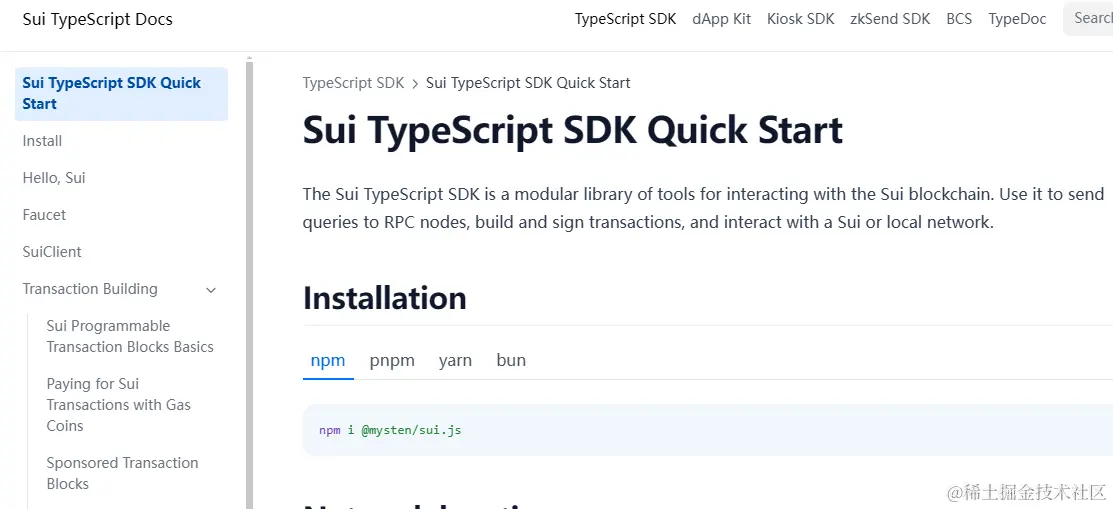Open Transaction Building sidebar section
This screenshot has height=509, width=1113.
90,289
